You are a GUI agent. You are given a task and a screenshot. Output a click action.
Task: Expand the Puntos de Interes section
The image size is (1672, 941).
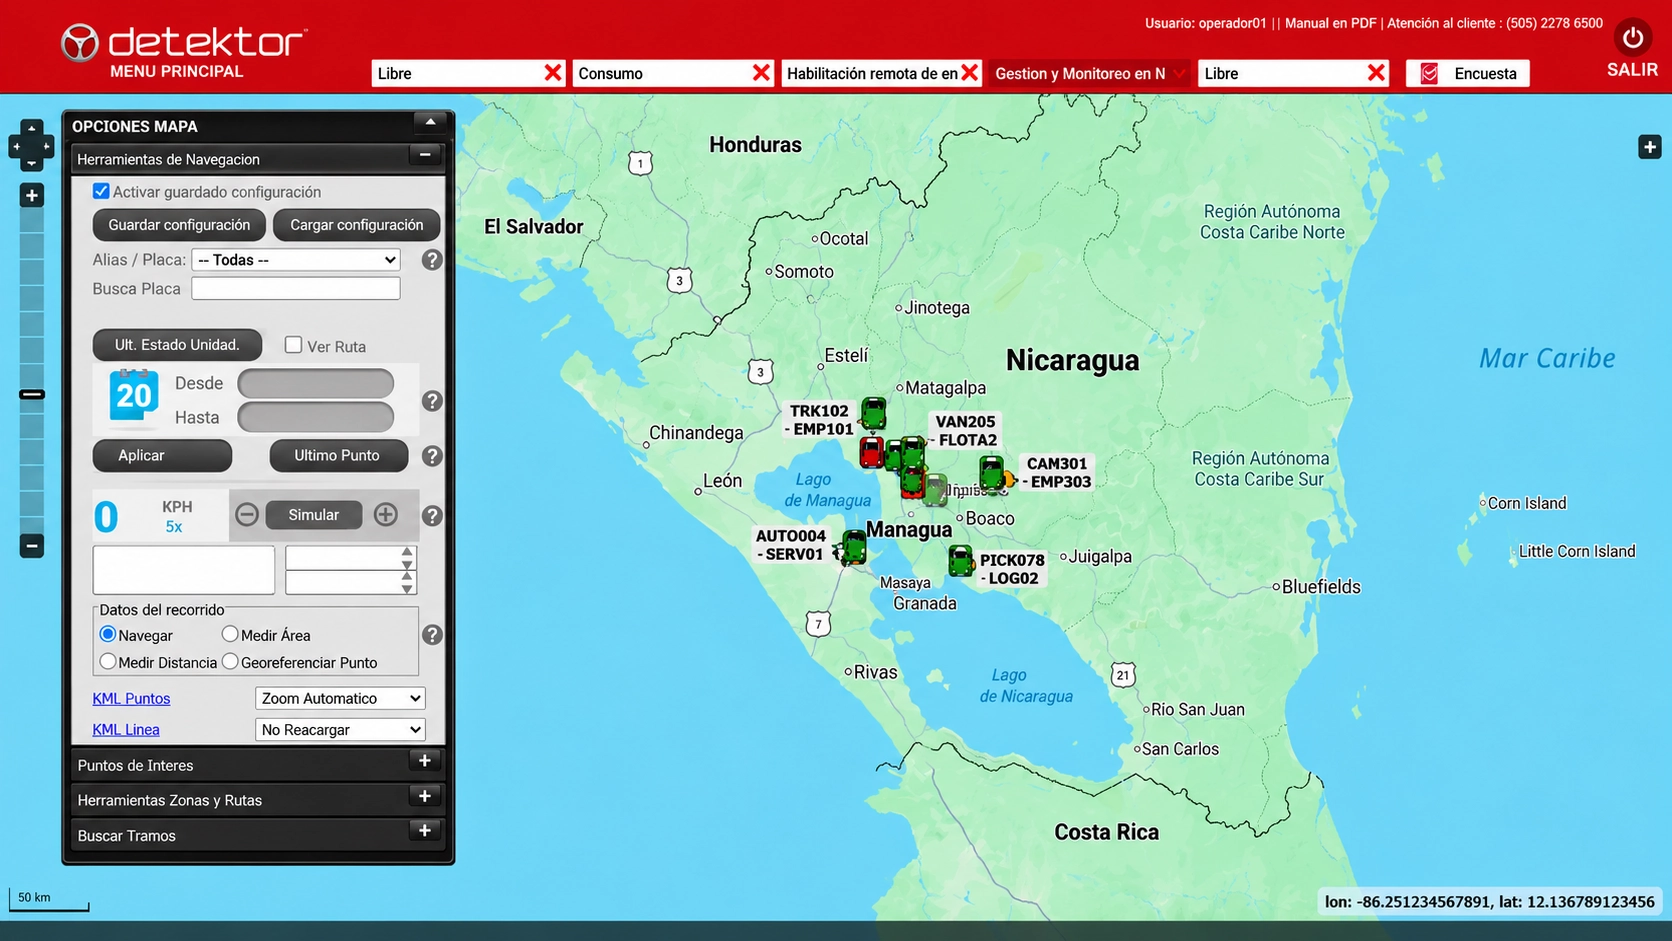[x=425, y=761]
